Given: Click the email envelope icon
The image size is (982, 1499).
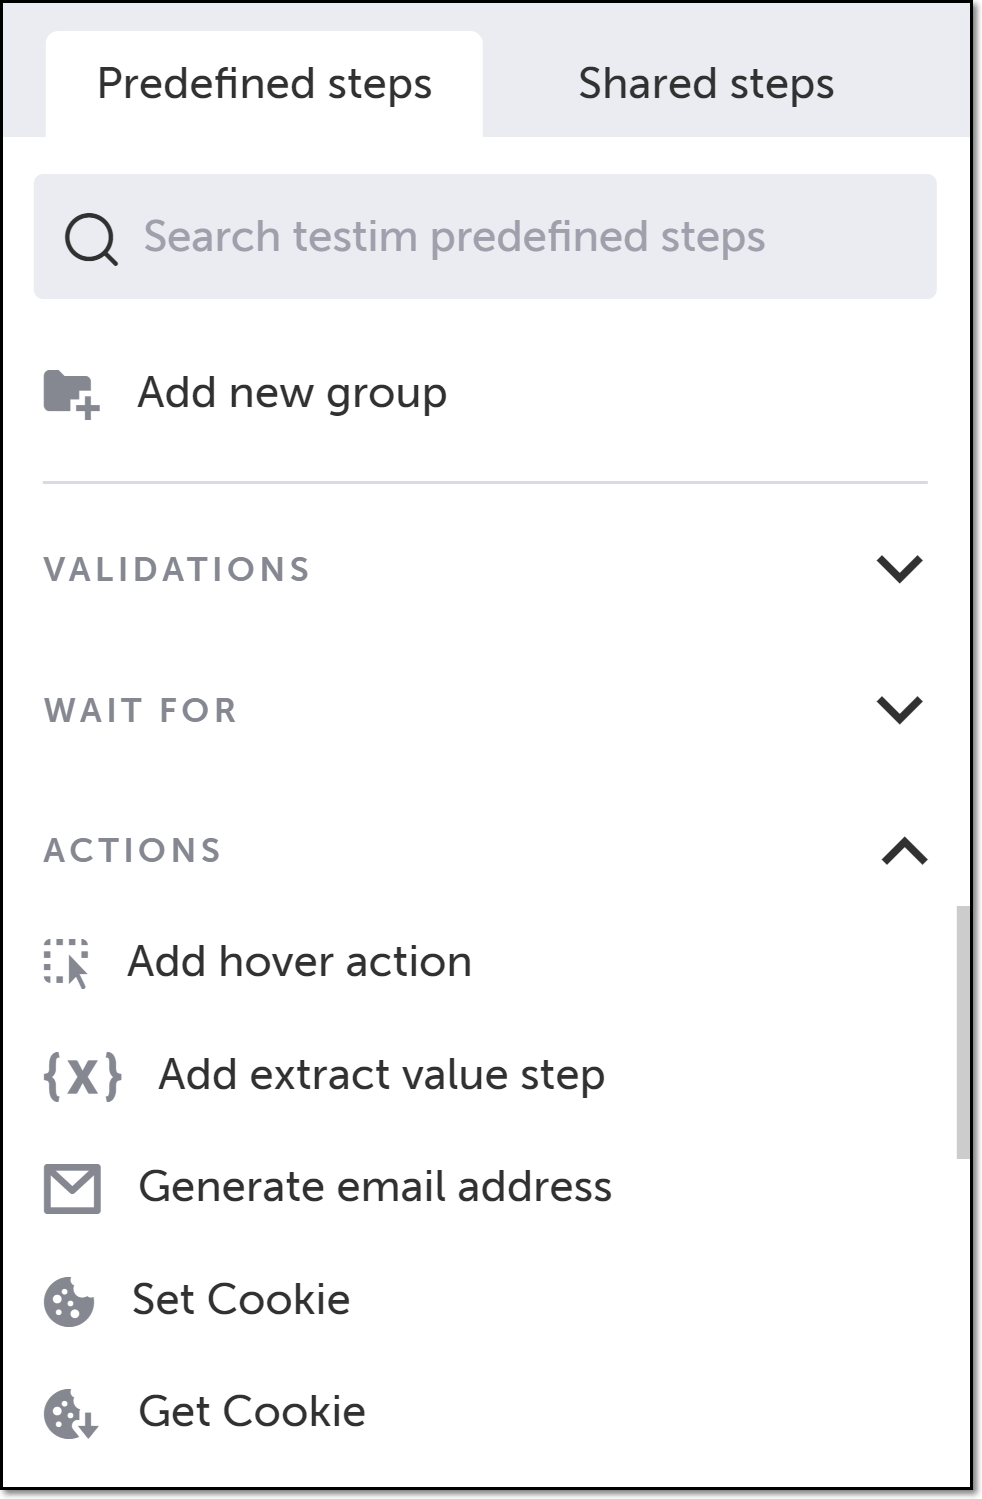Looking at the screenshot, I should point(72,1188).
